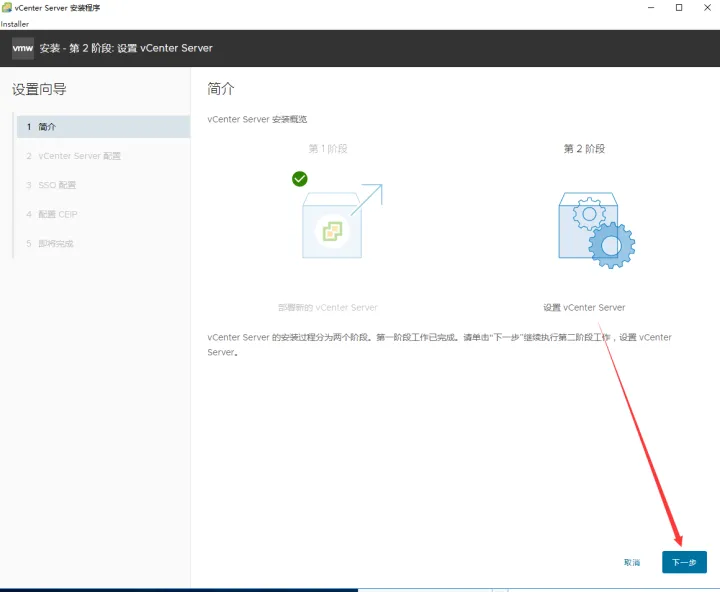Click the 取消 (Cancel) button
Screen dimensions: 720x592
[632, 563]
